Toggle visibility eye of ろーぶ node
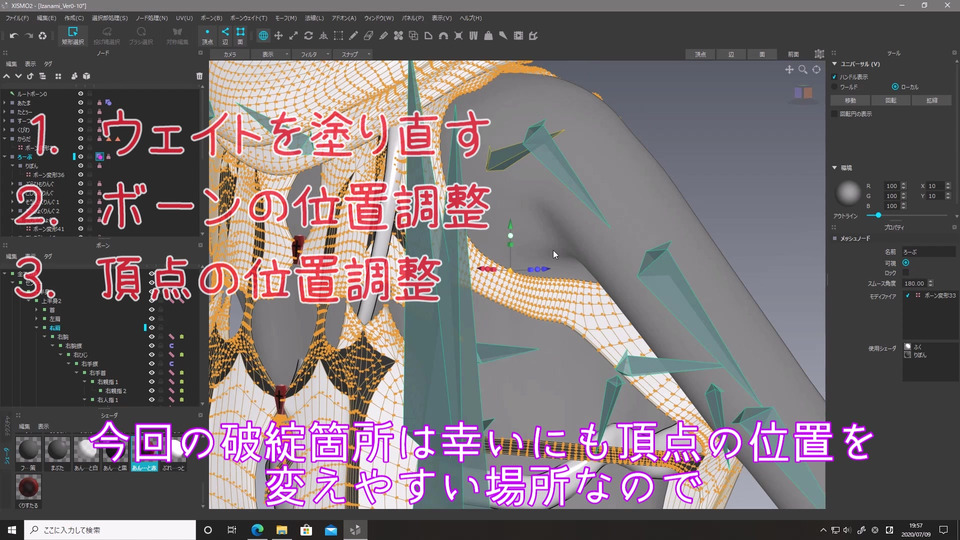Viewport: 960px width, 540px height. pyautogui.click(x=80, y=157)
